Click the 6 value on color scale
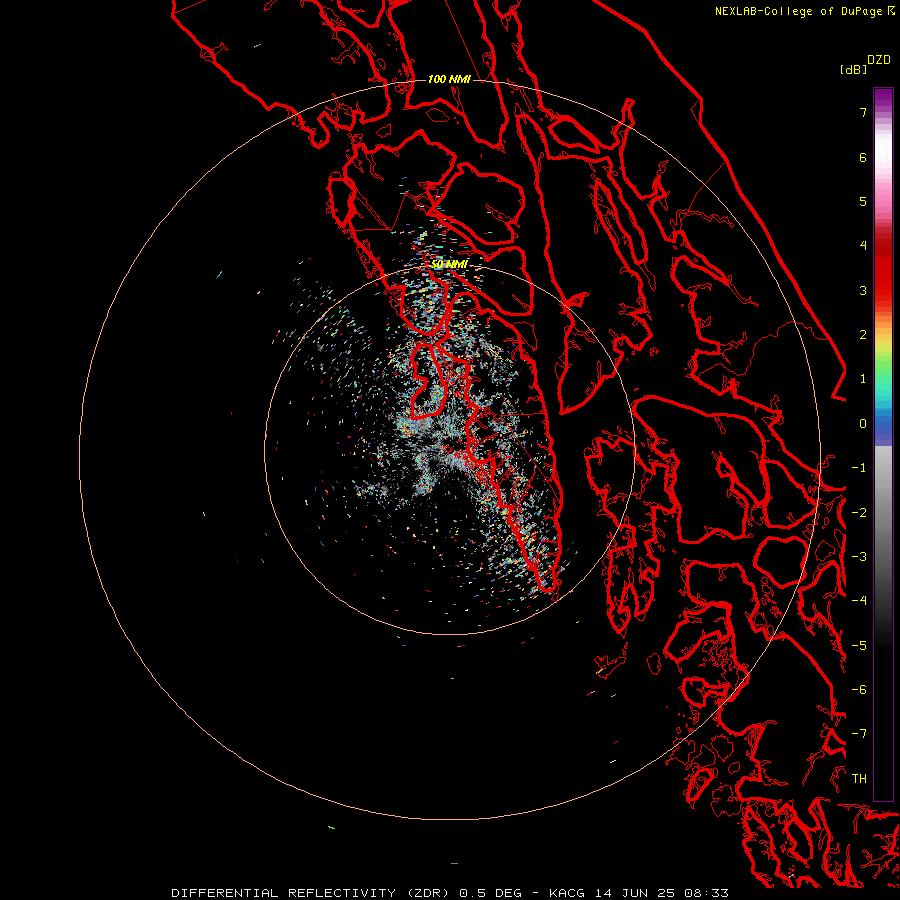 tap(863, 157)
